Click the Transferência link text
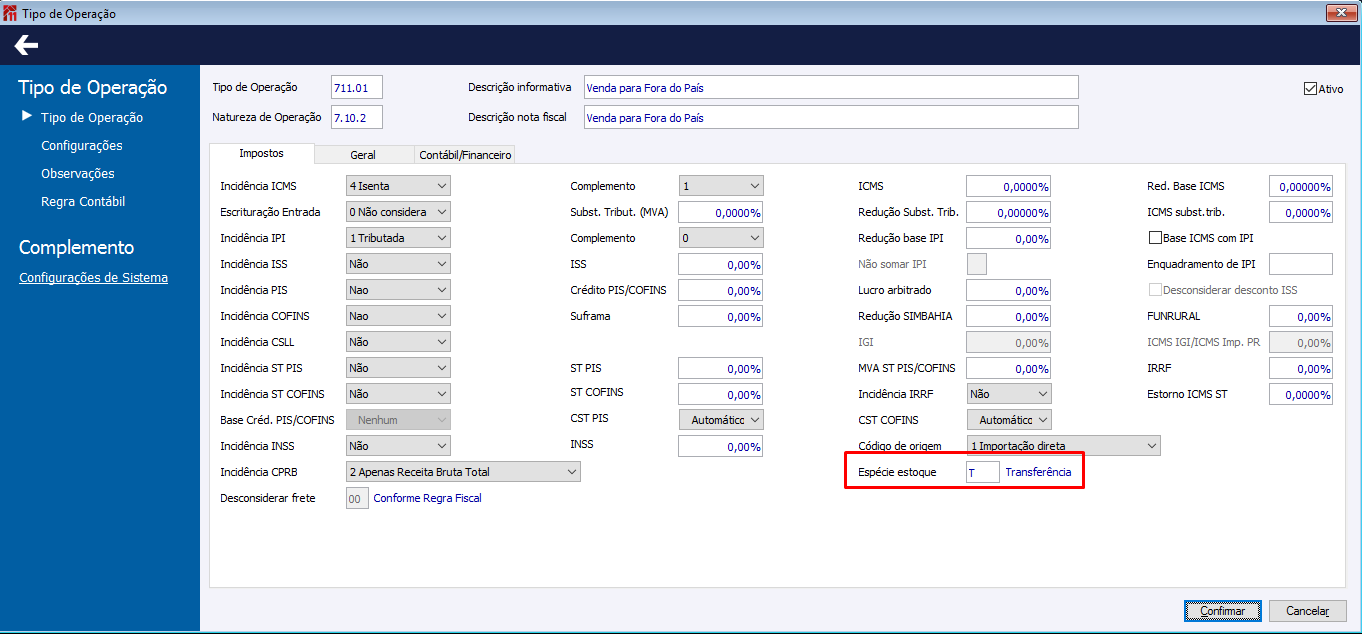 pyautogui.click(x=1038, y=472)
